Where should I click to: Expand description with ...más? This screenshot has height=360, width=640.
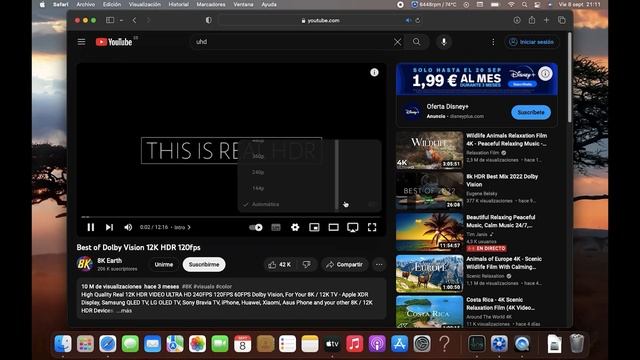(x=124, y=311)
